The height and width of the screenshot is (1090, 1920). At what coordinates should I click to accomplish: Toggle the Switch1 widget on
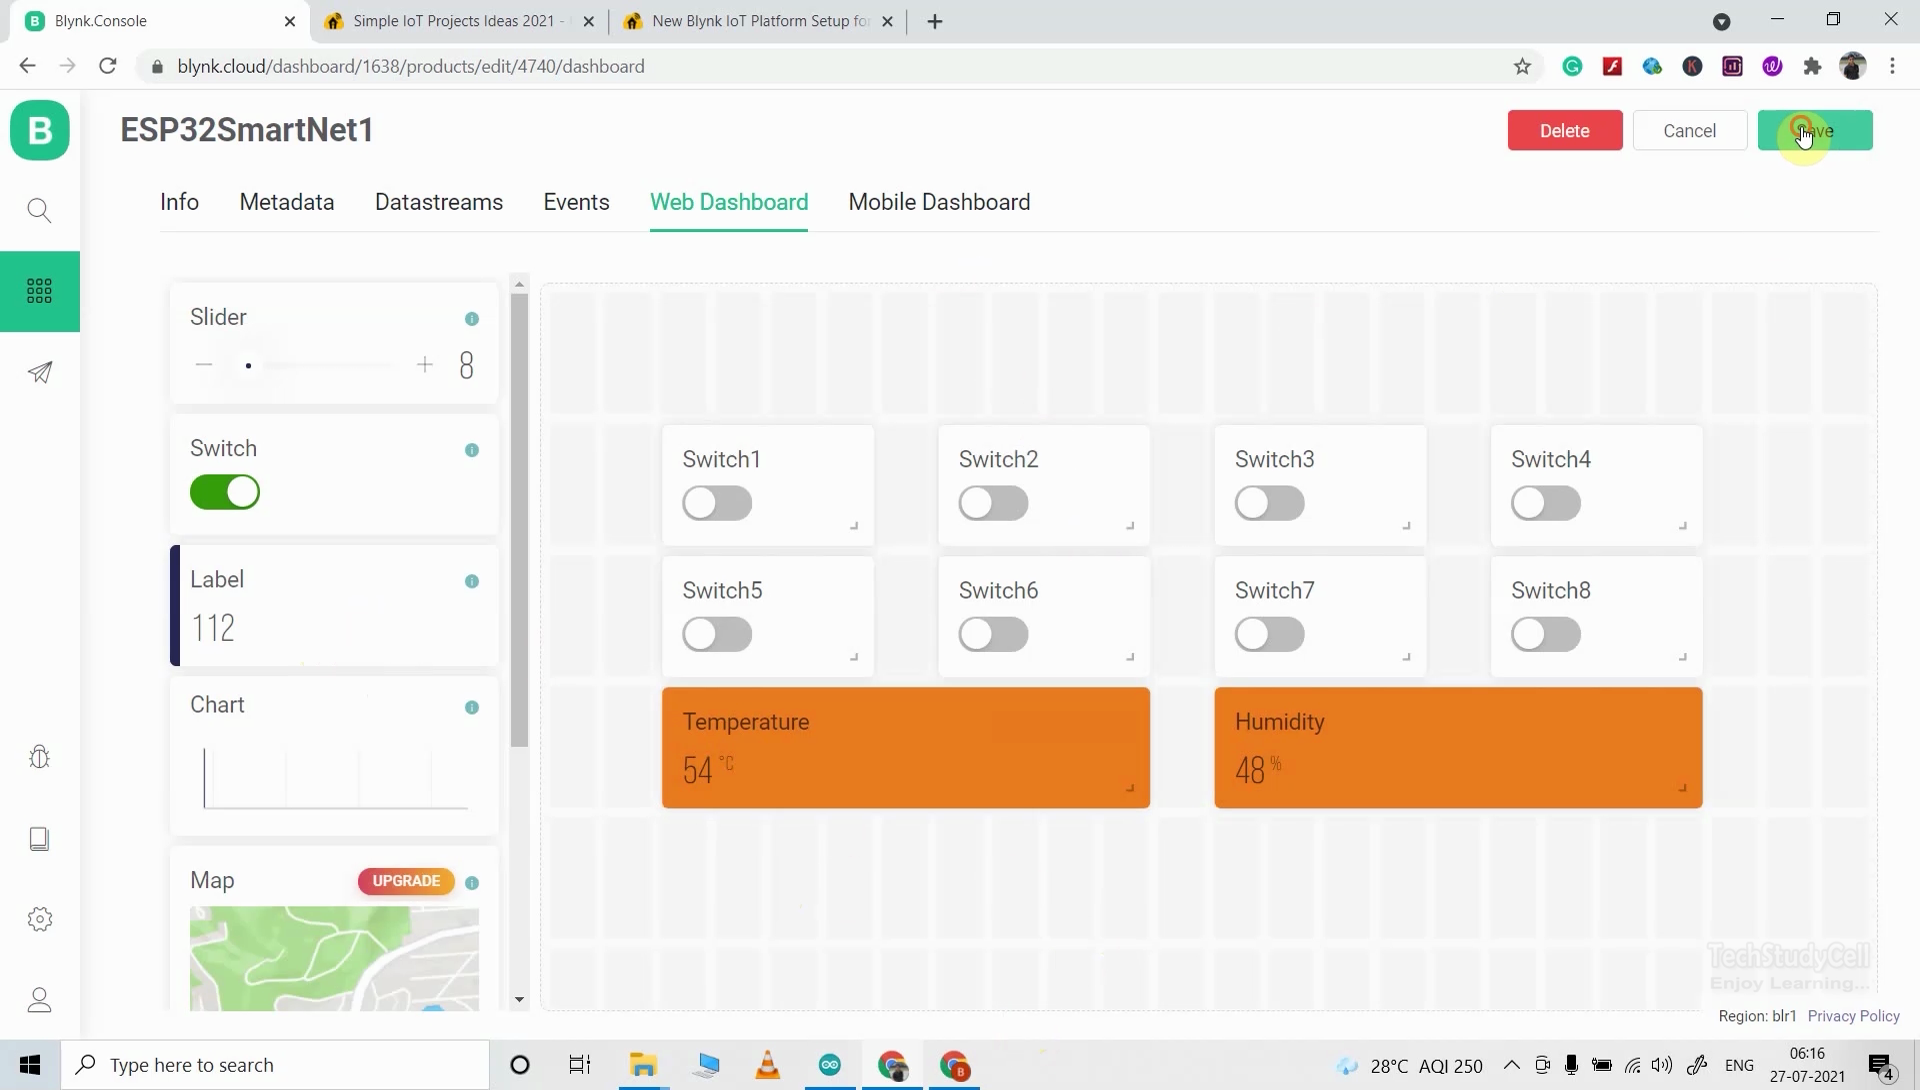tap(717, 503)
